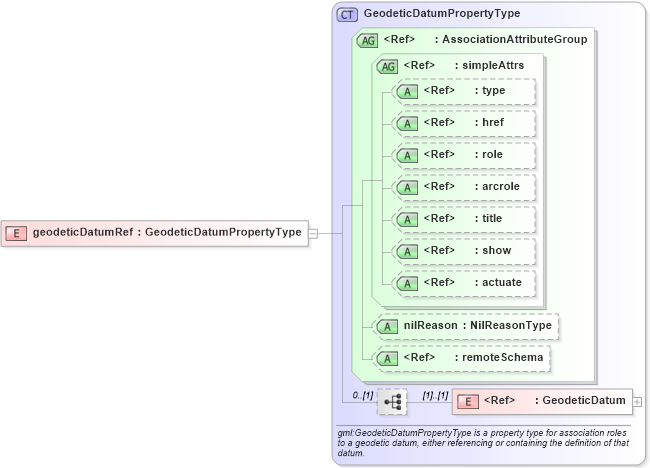Screen dimensions: 650x468
Task: Select the GeodeticDatumPropertyType complex type title
Action: pos(442,13)
